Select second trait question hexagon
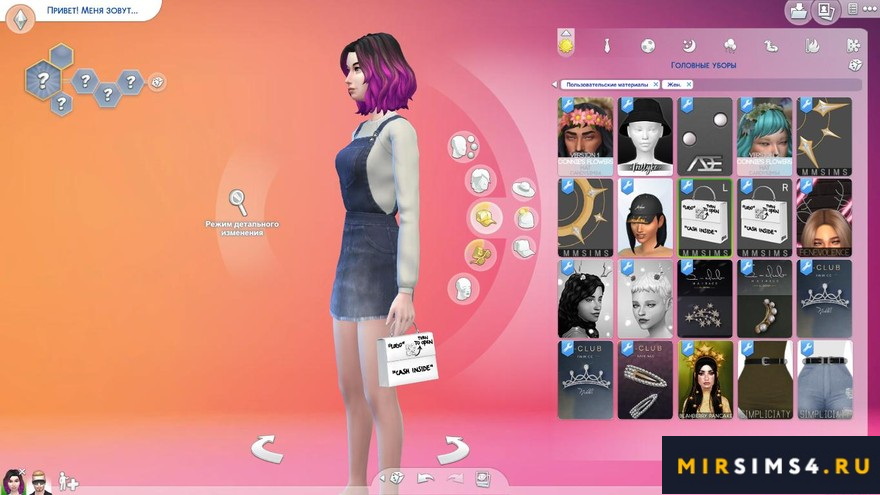 coord(107,94)
